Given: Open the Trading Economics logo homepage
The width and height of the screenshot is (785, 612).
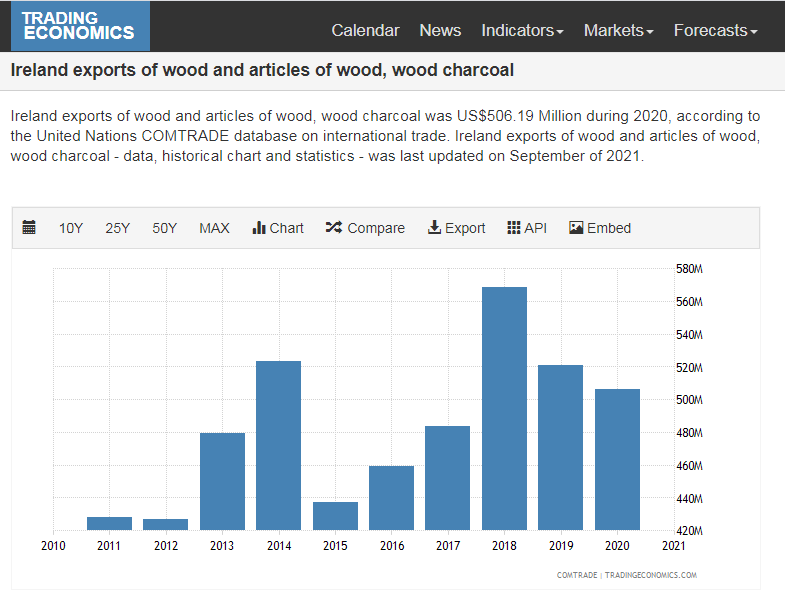Looking at the screenshot, I should point(79,26).
